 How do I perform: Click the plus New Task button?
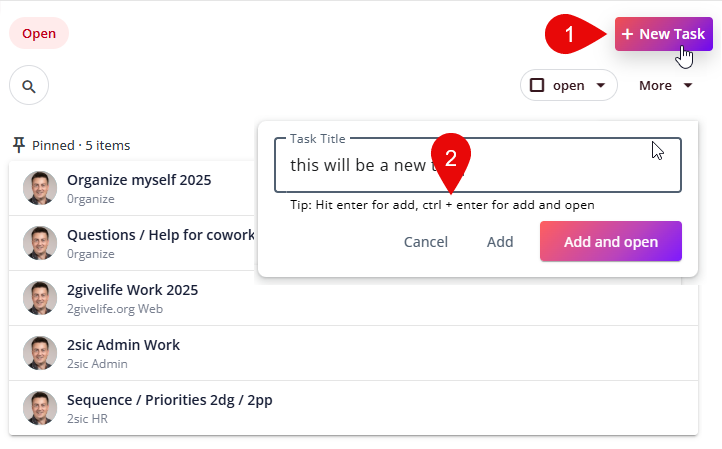click(x=663, y=34)
